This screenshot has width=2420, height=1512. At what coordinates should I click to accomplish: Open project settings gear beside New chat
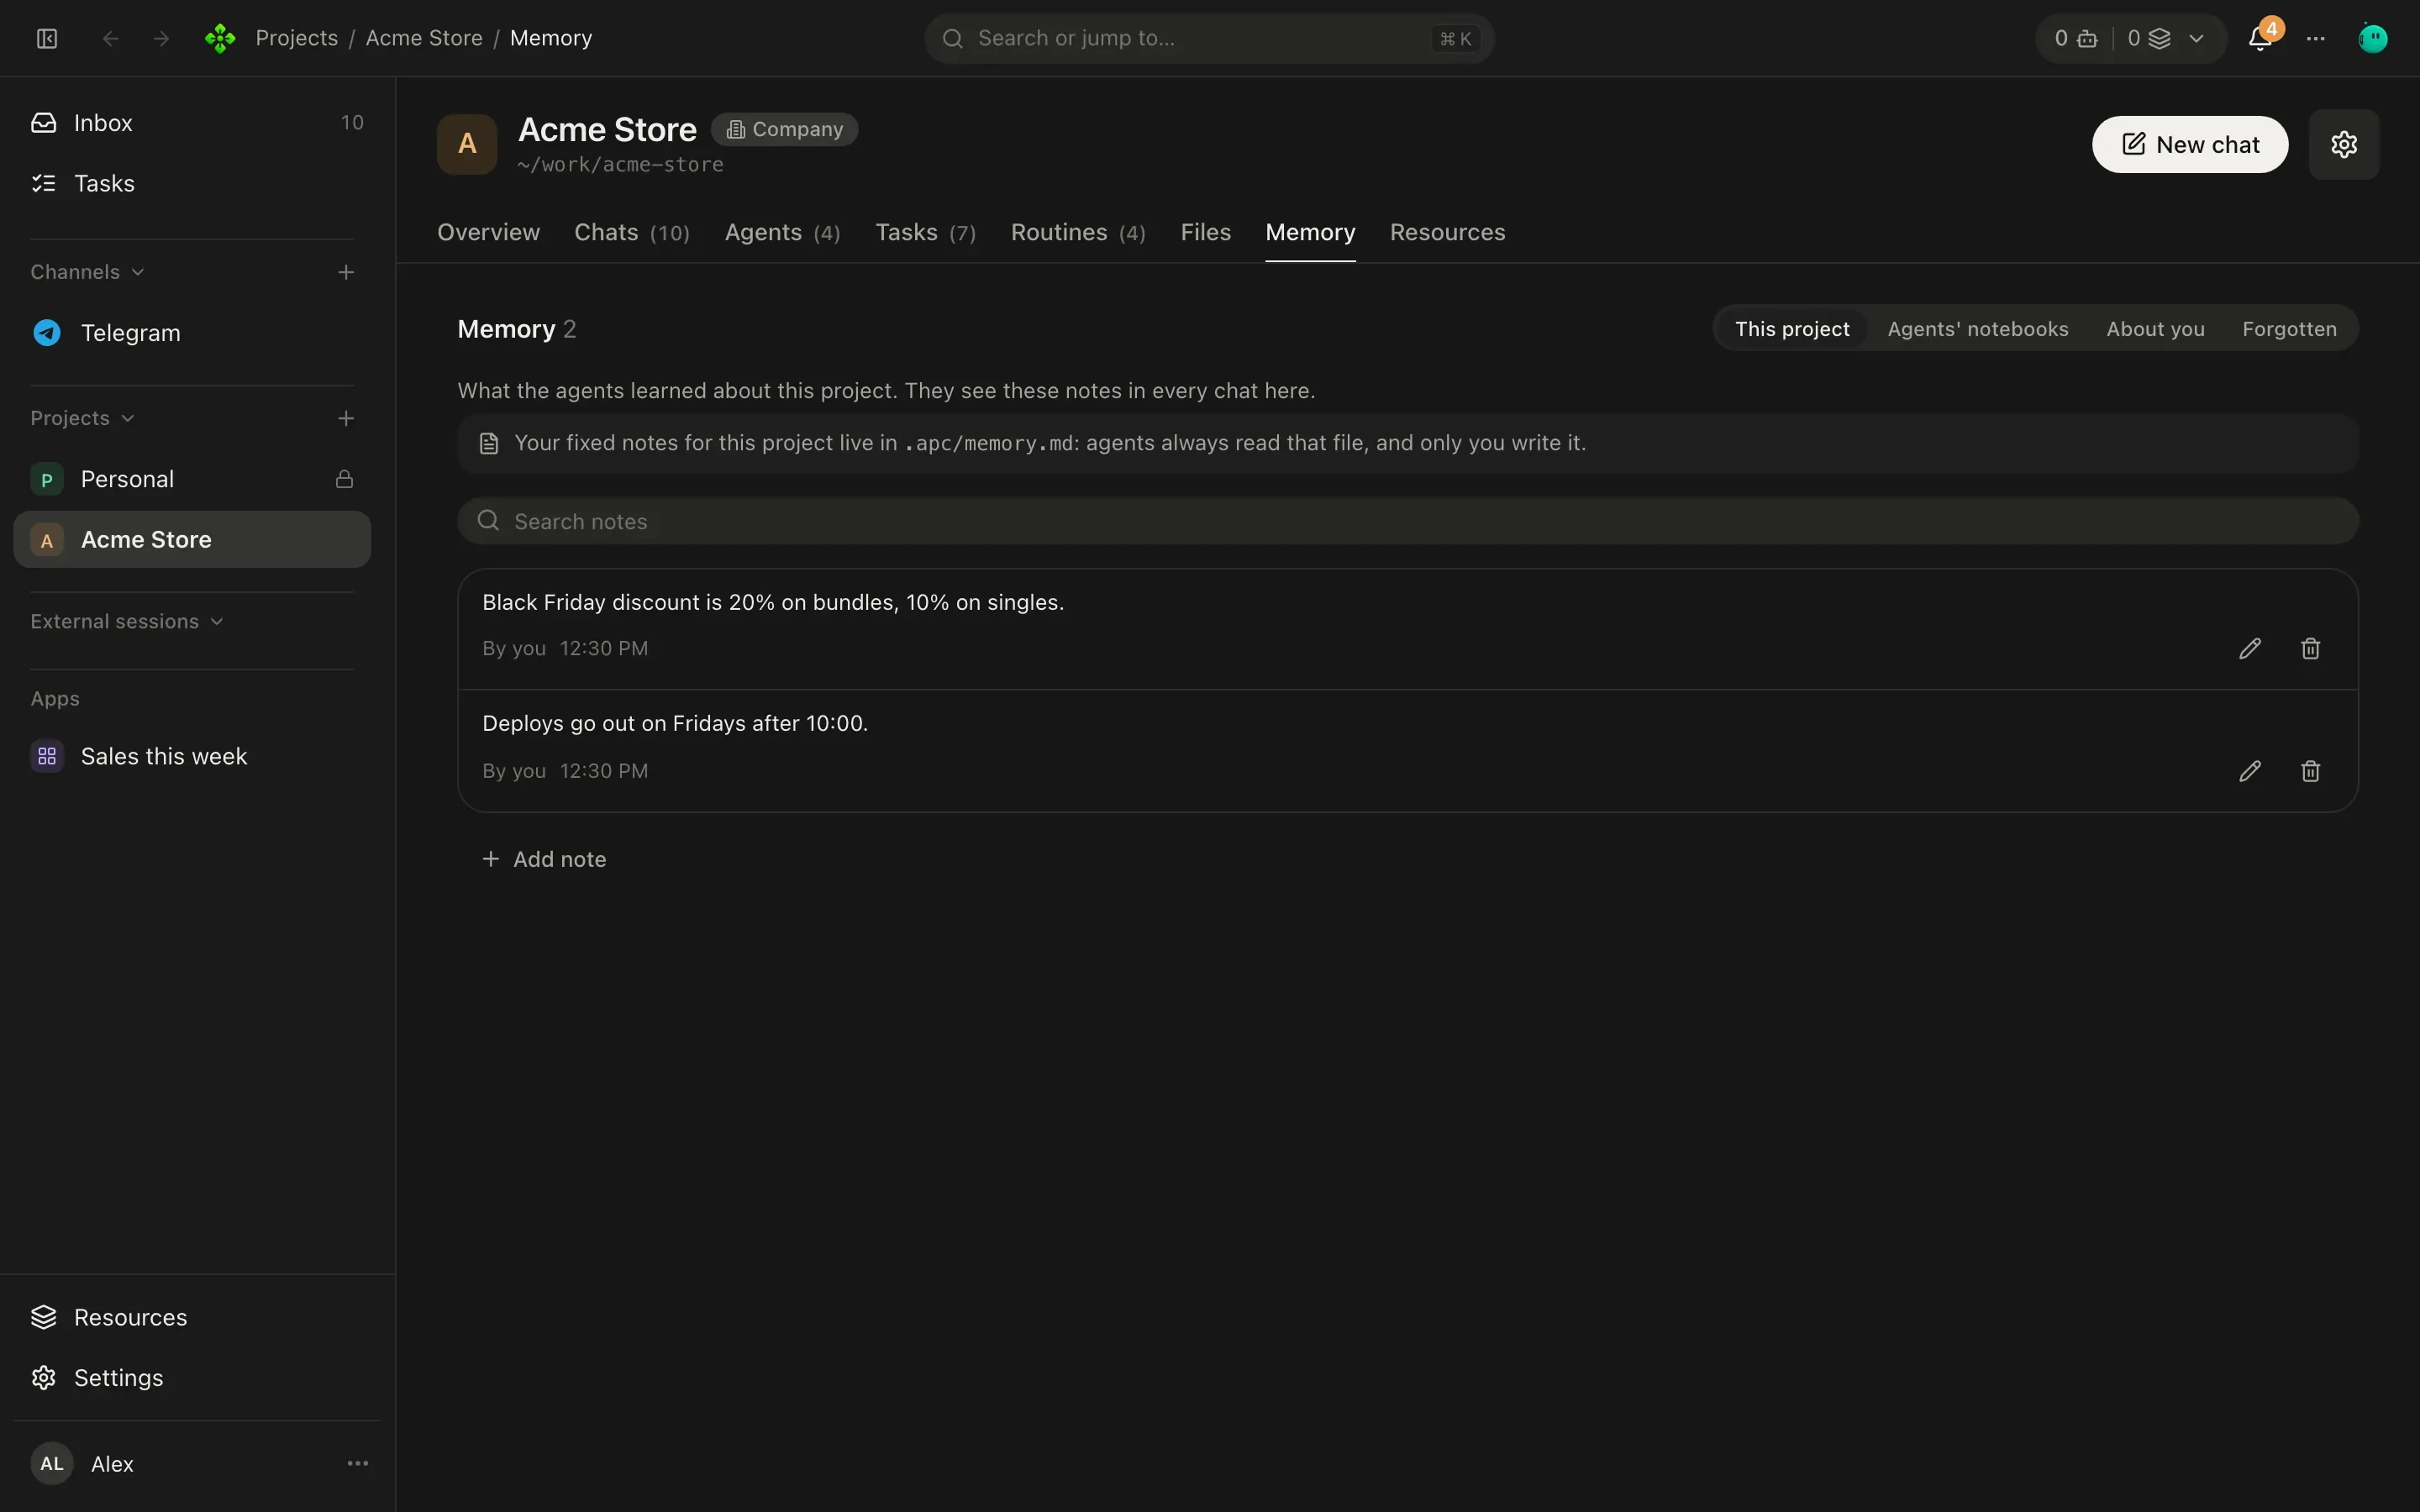click(x=2344, y=144)
